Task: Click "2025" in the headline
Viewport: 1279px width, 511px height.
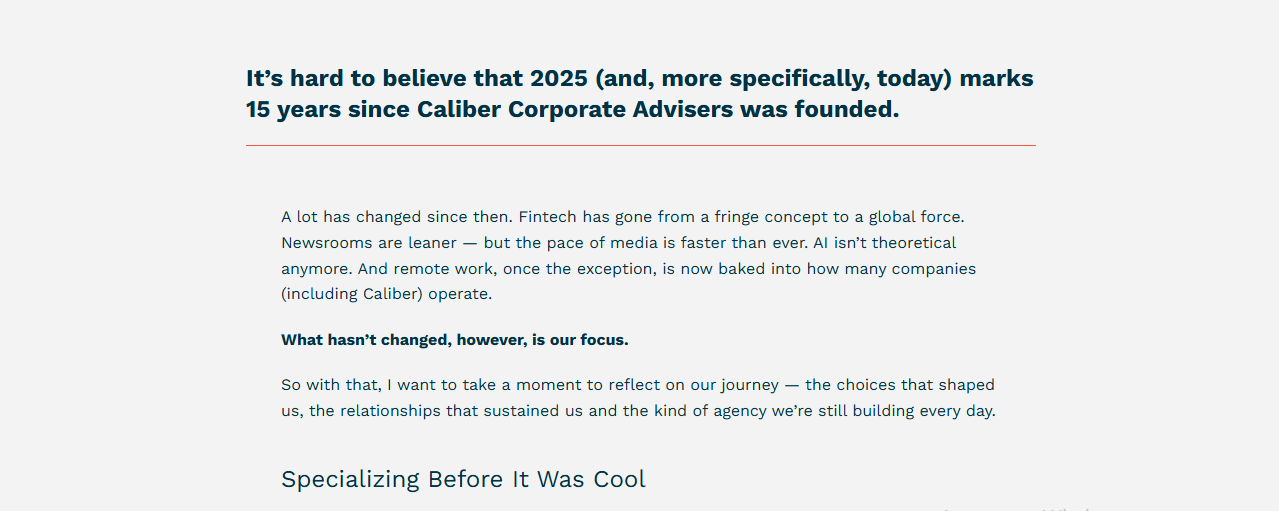Action: tap(560, 79)
